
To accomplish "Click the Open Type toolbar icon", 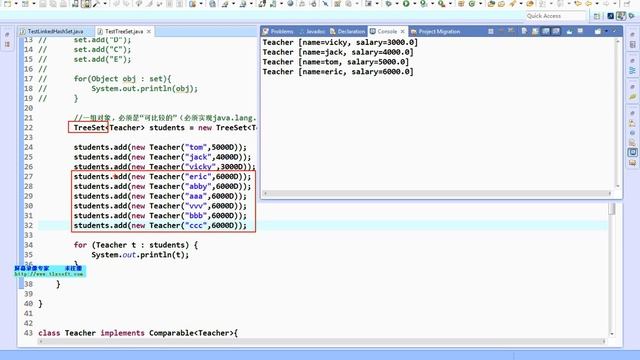I will [x=491, y=4].
